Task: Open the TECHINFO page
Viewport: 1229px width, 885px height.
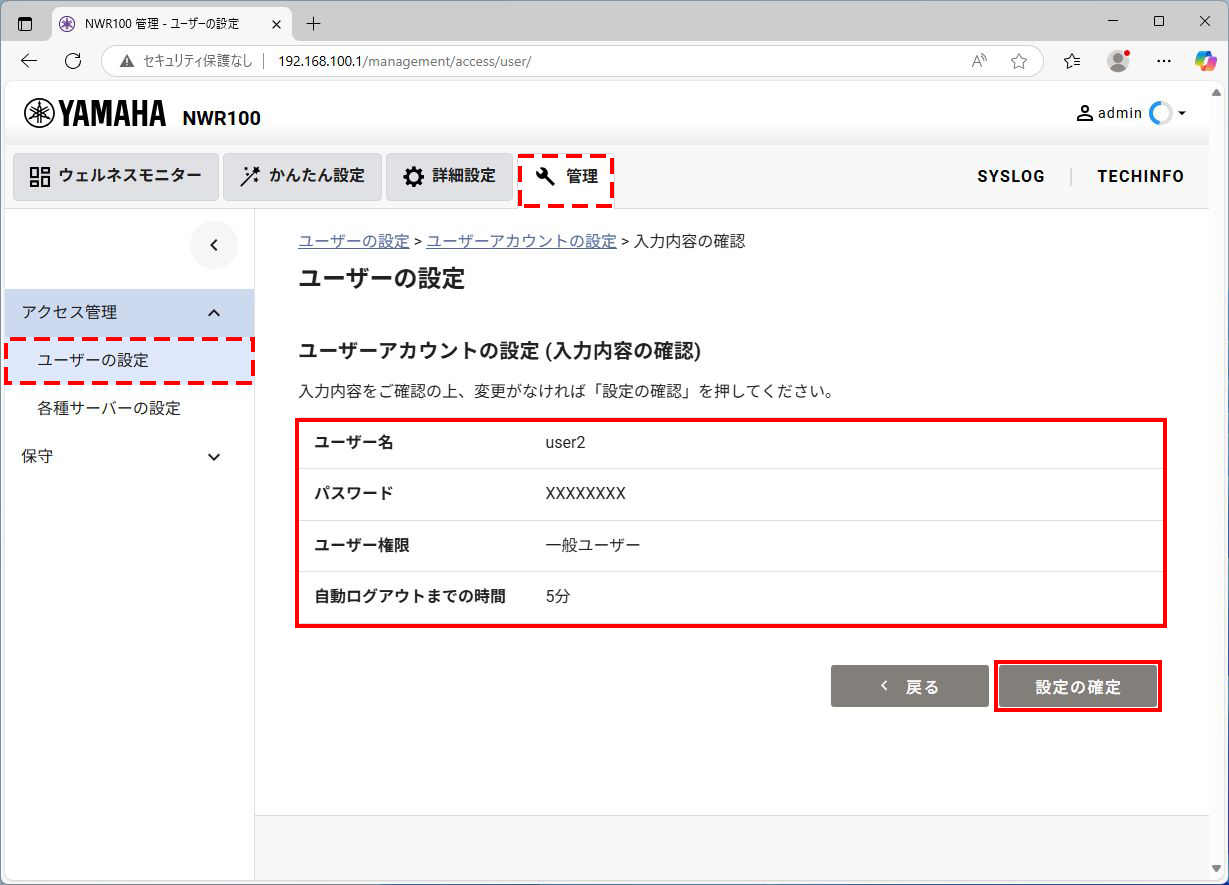Action: [x=1140, y=176]
